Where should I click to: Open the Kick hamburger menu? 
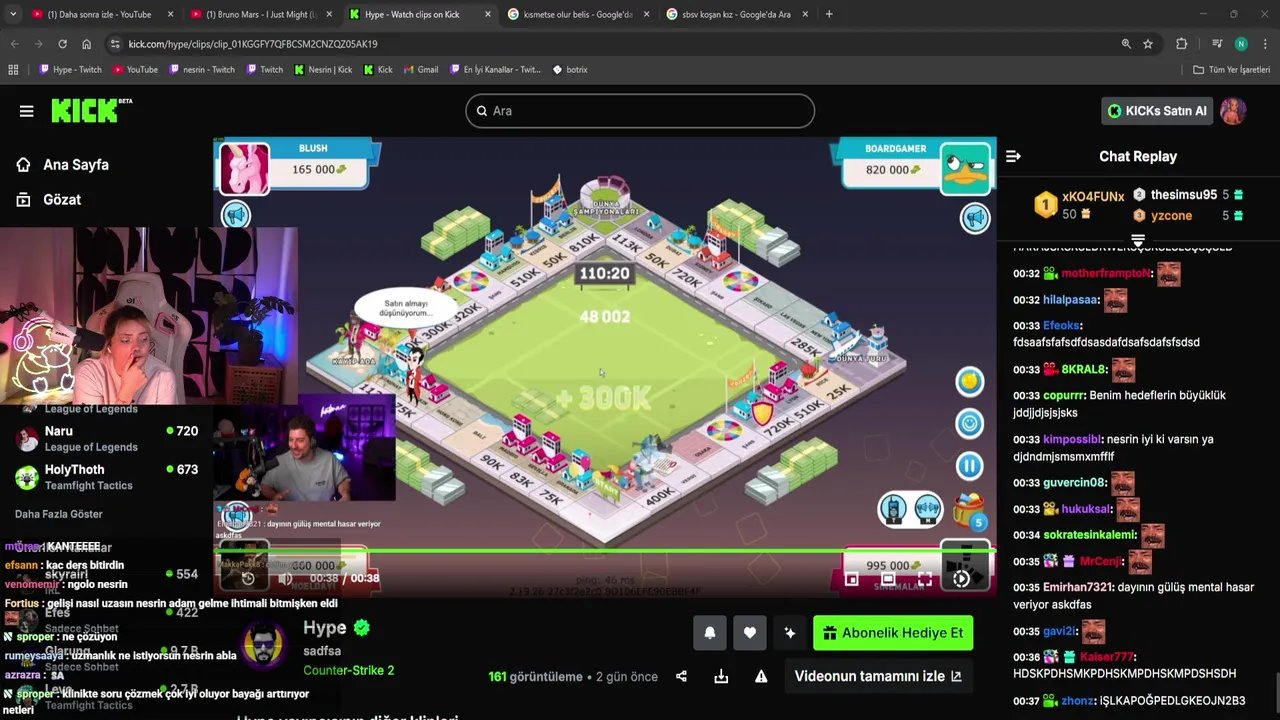[27, 111]
